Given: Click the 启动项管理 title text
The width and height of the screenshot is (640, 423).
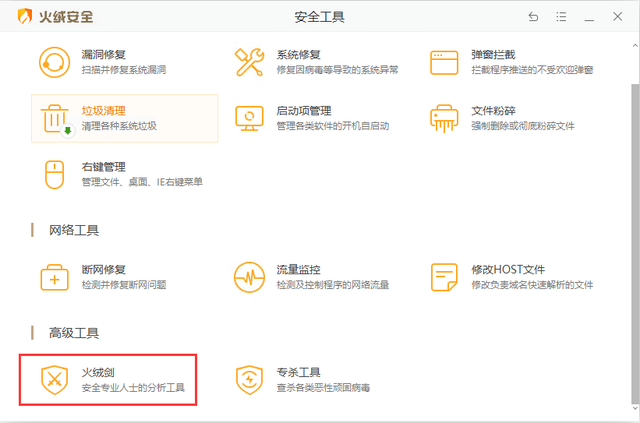Looking at the screenshot, I should coord(304,111).
